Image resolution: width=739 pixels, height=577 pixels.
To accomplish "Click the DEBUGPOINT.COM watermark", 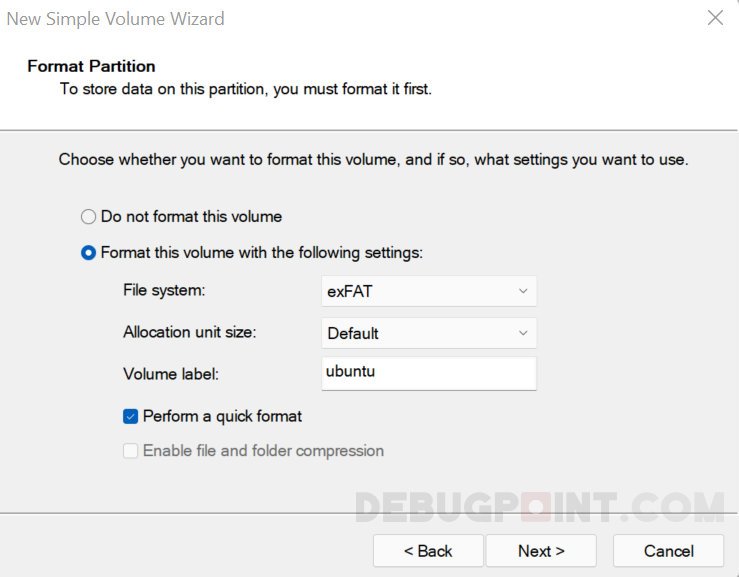I will [538, 508].
